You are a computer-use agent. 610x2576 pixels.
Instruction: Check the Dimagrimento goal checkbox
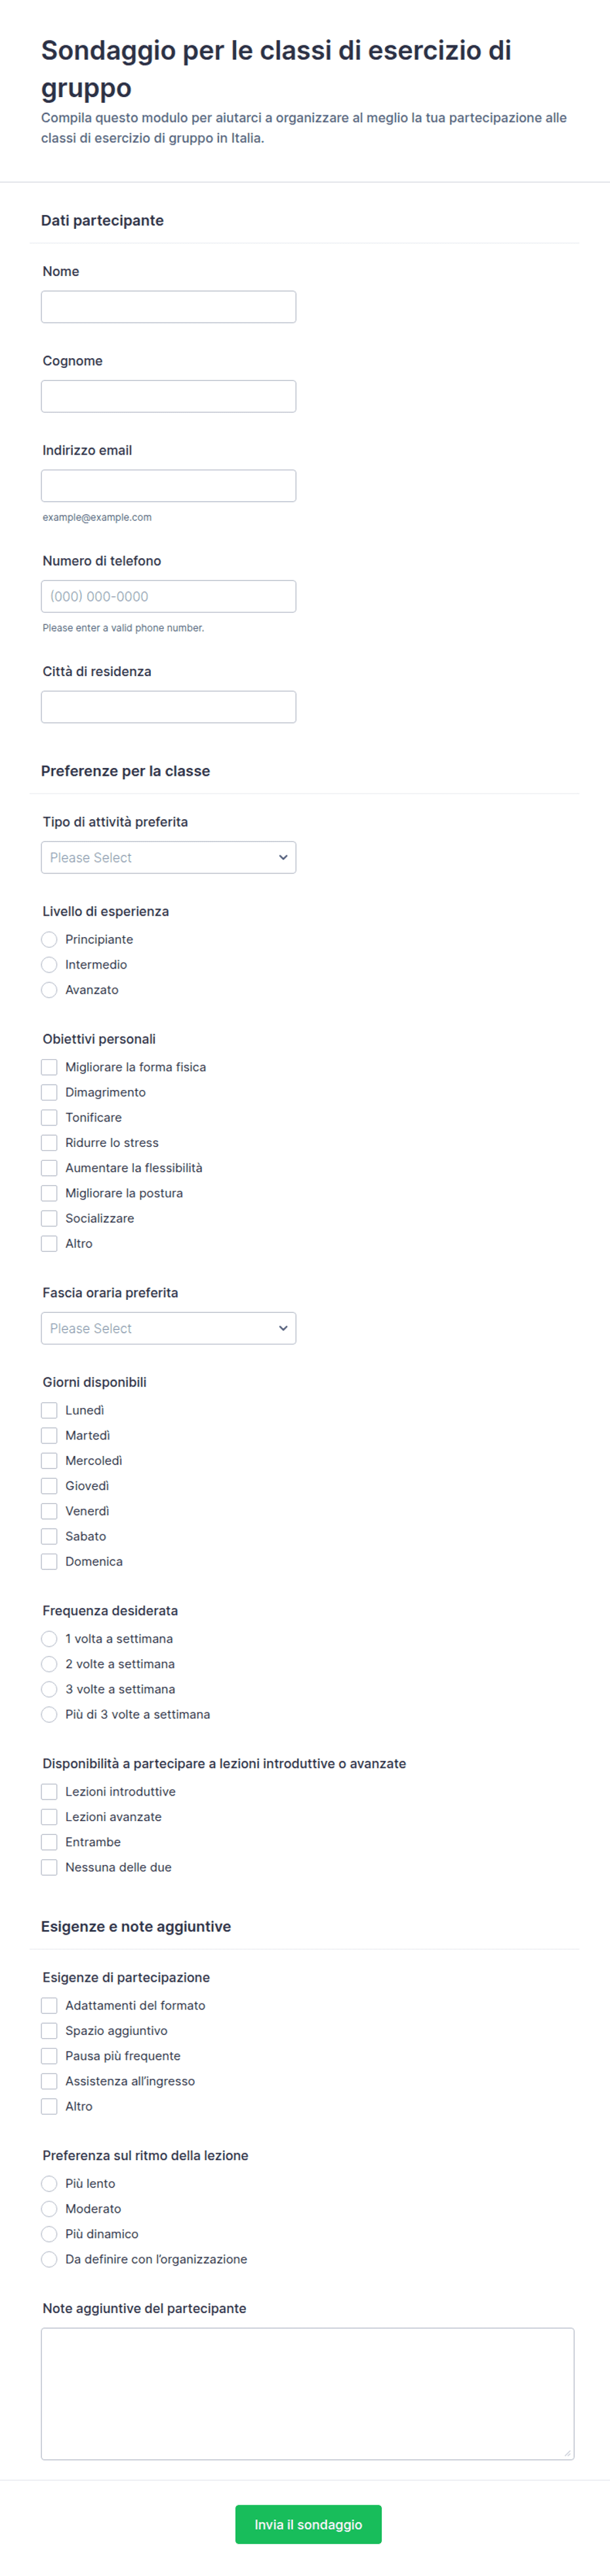(49, 1092)
